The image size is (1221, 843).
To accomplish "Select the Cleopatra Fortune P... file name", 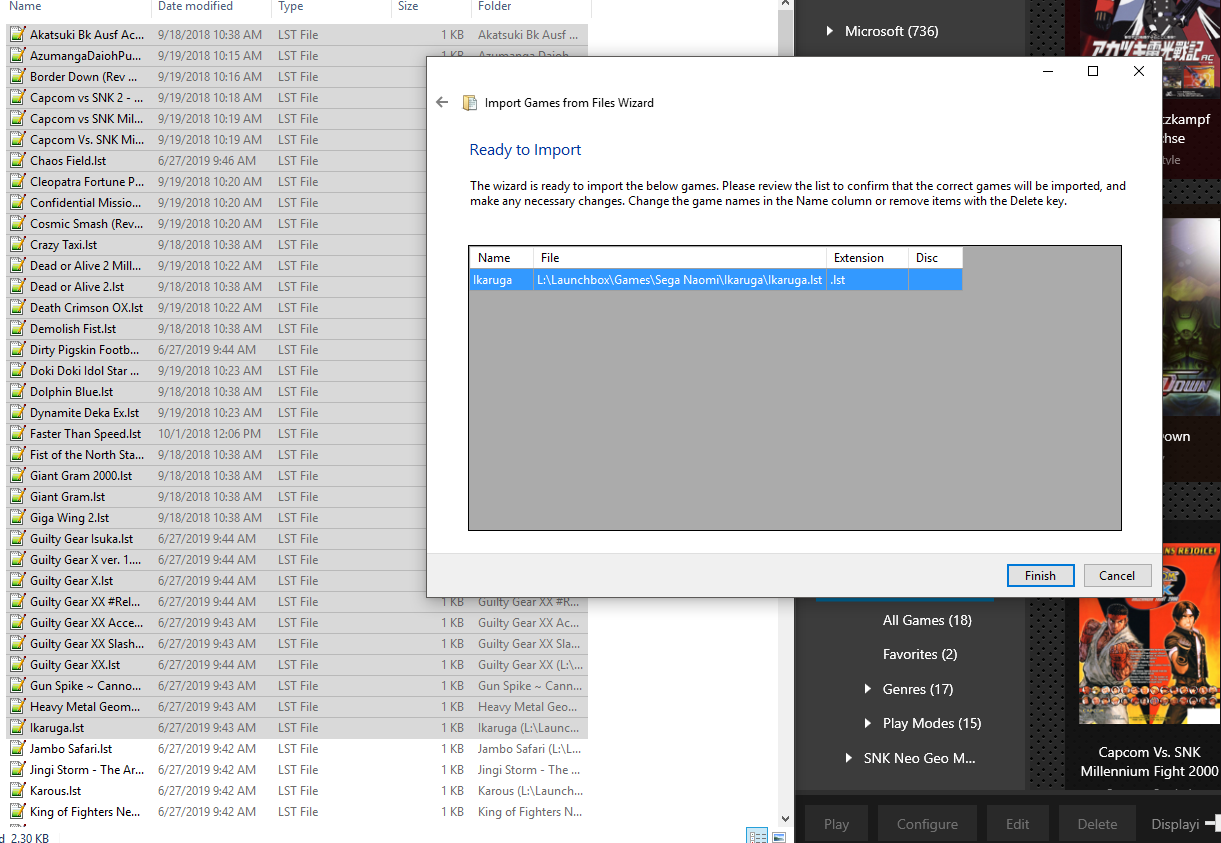I will [x=87, y=181].
